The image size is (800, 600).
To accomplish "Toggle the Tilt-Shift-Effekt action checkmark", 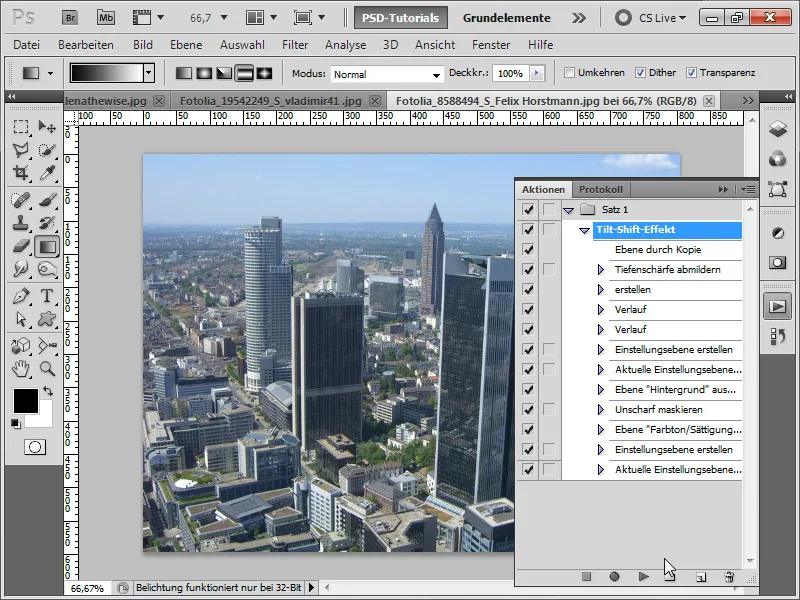I will [529, 230].
